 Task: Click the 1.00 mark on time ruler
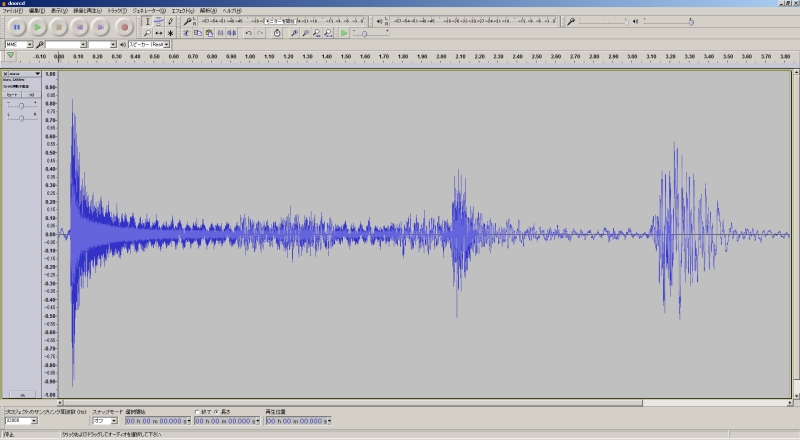click(x=250, y=57)
